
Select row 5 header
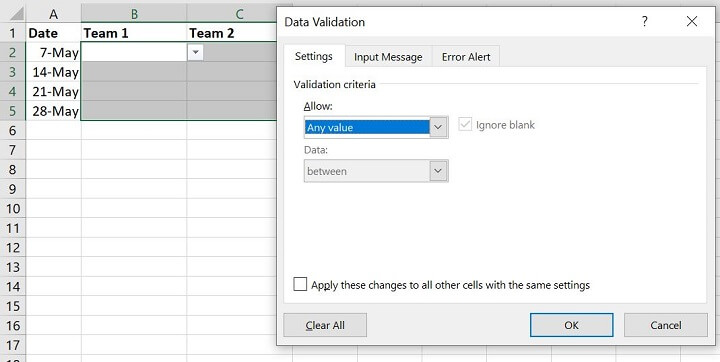[12, 111]
